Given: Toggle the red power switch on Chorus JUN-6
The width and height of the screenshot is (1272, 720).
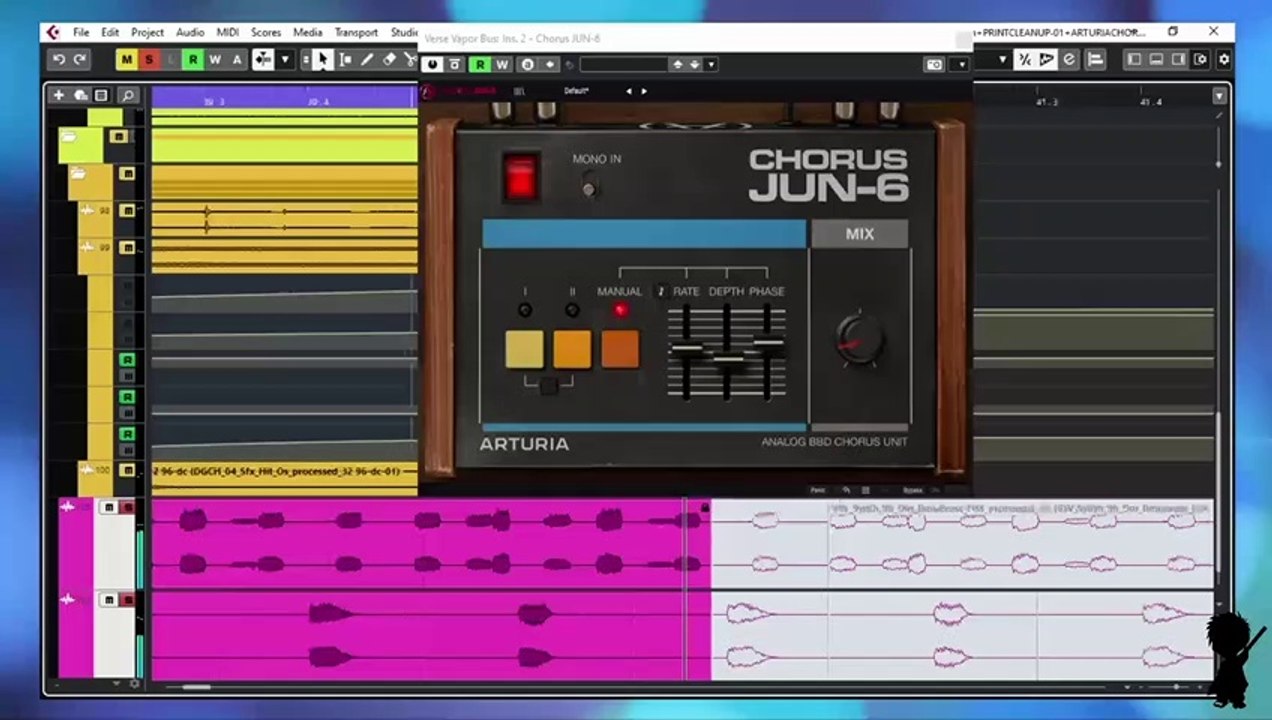Looking at the screenshot, I should click(520, 177).
